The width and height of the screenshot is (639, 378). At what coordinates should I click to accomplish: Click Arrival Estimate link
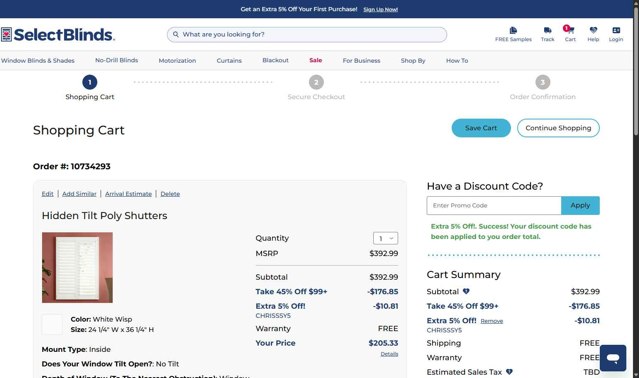click(128, 194)
